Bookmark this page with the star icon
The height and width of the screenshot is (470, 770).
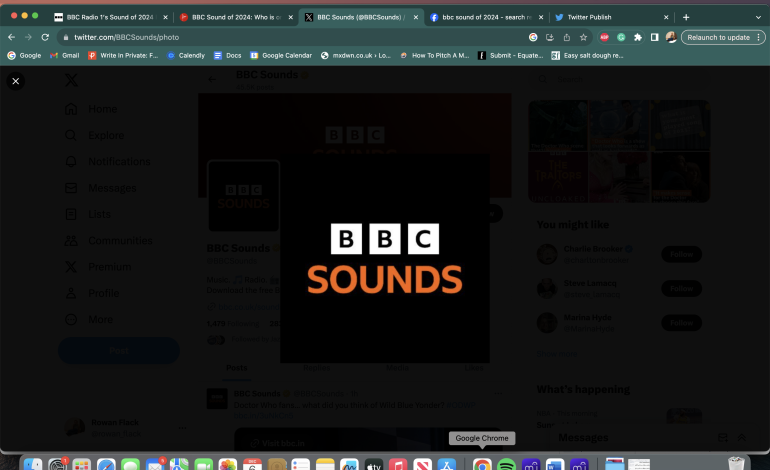pyautogui.click(x=583, y=37)
